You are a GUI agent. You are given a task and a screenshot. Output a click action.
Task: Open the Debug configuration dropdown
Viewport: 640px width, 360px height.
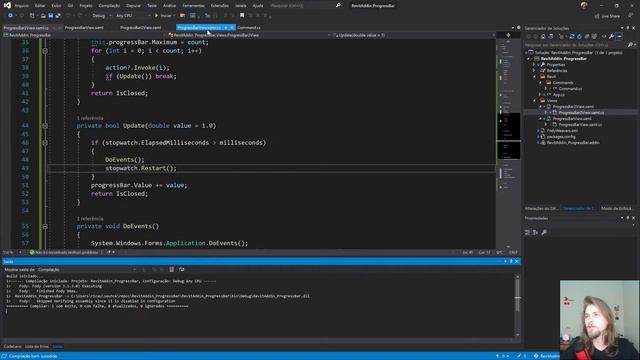[101, 16]
